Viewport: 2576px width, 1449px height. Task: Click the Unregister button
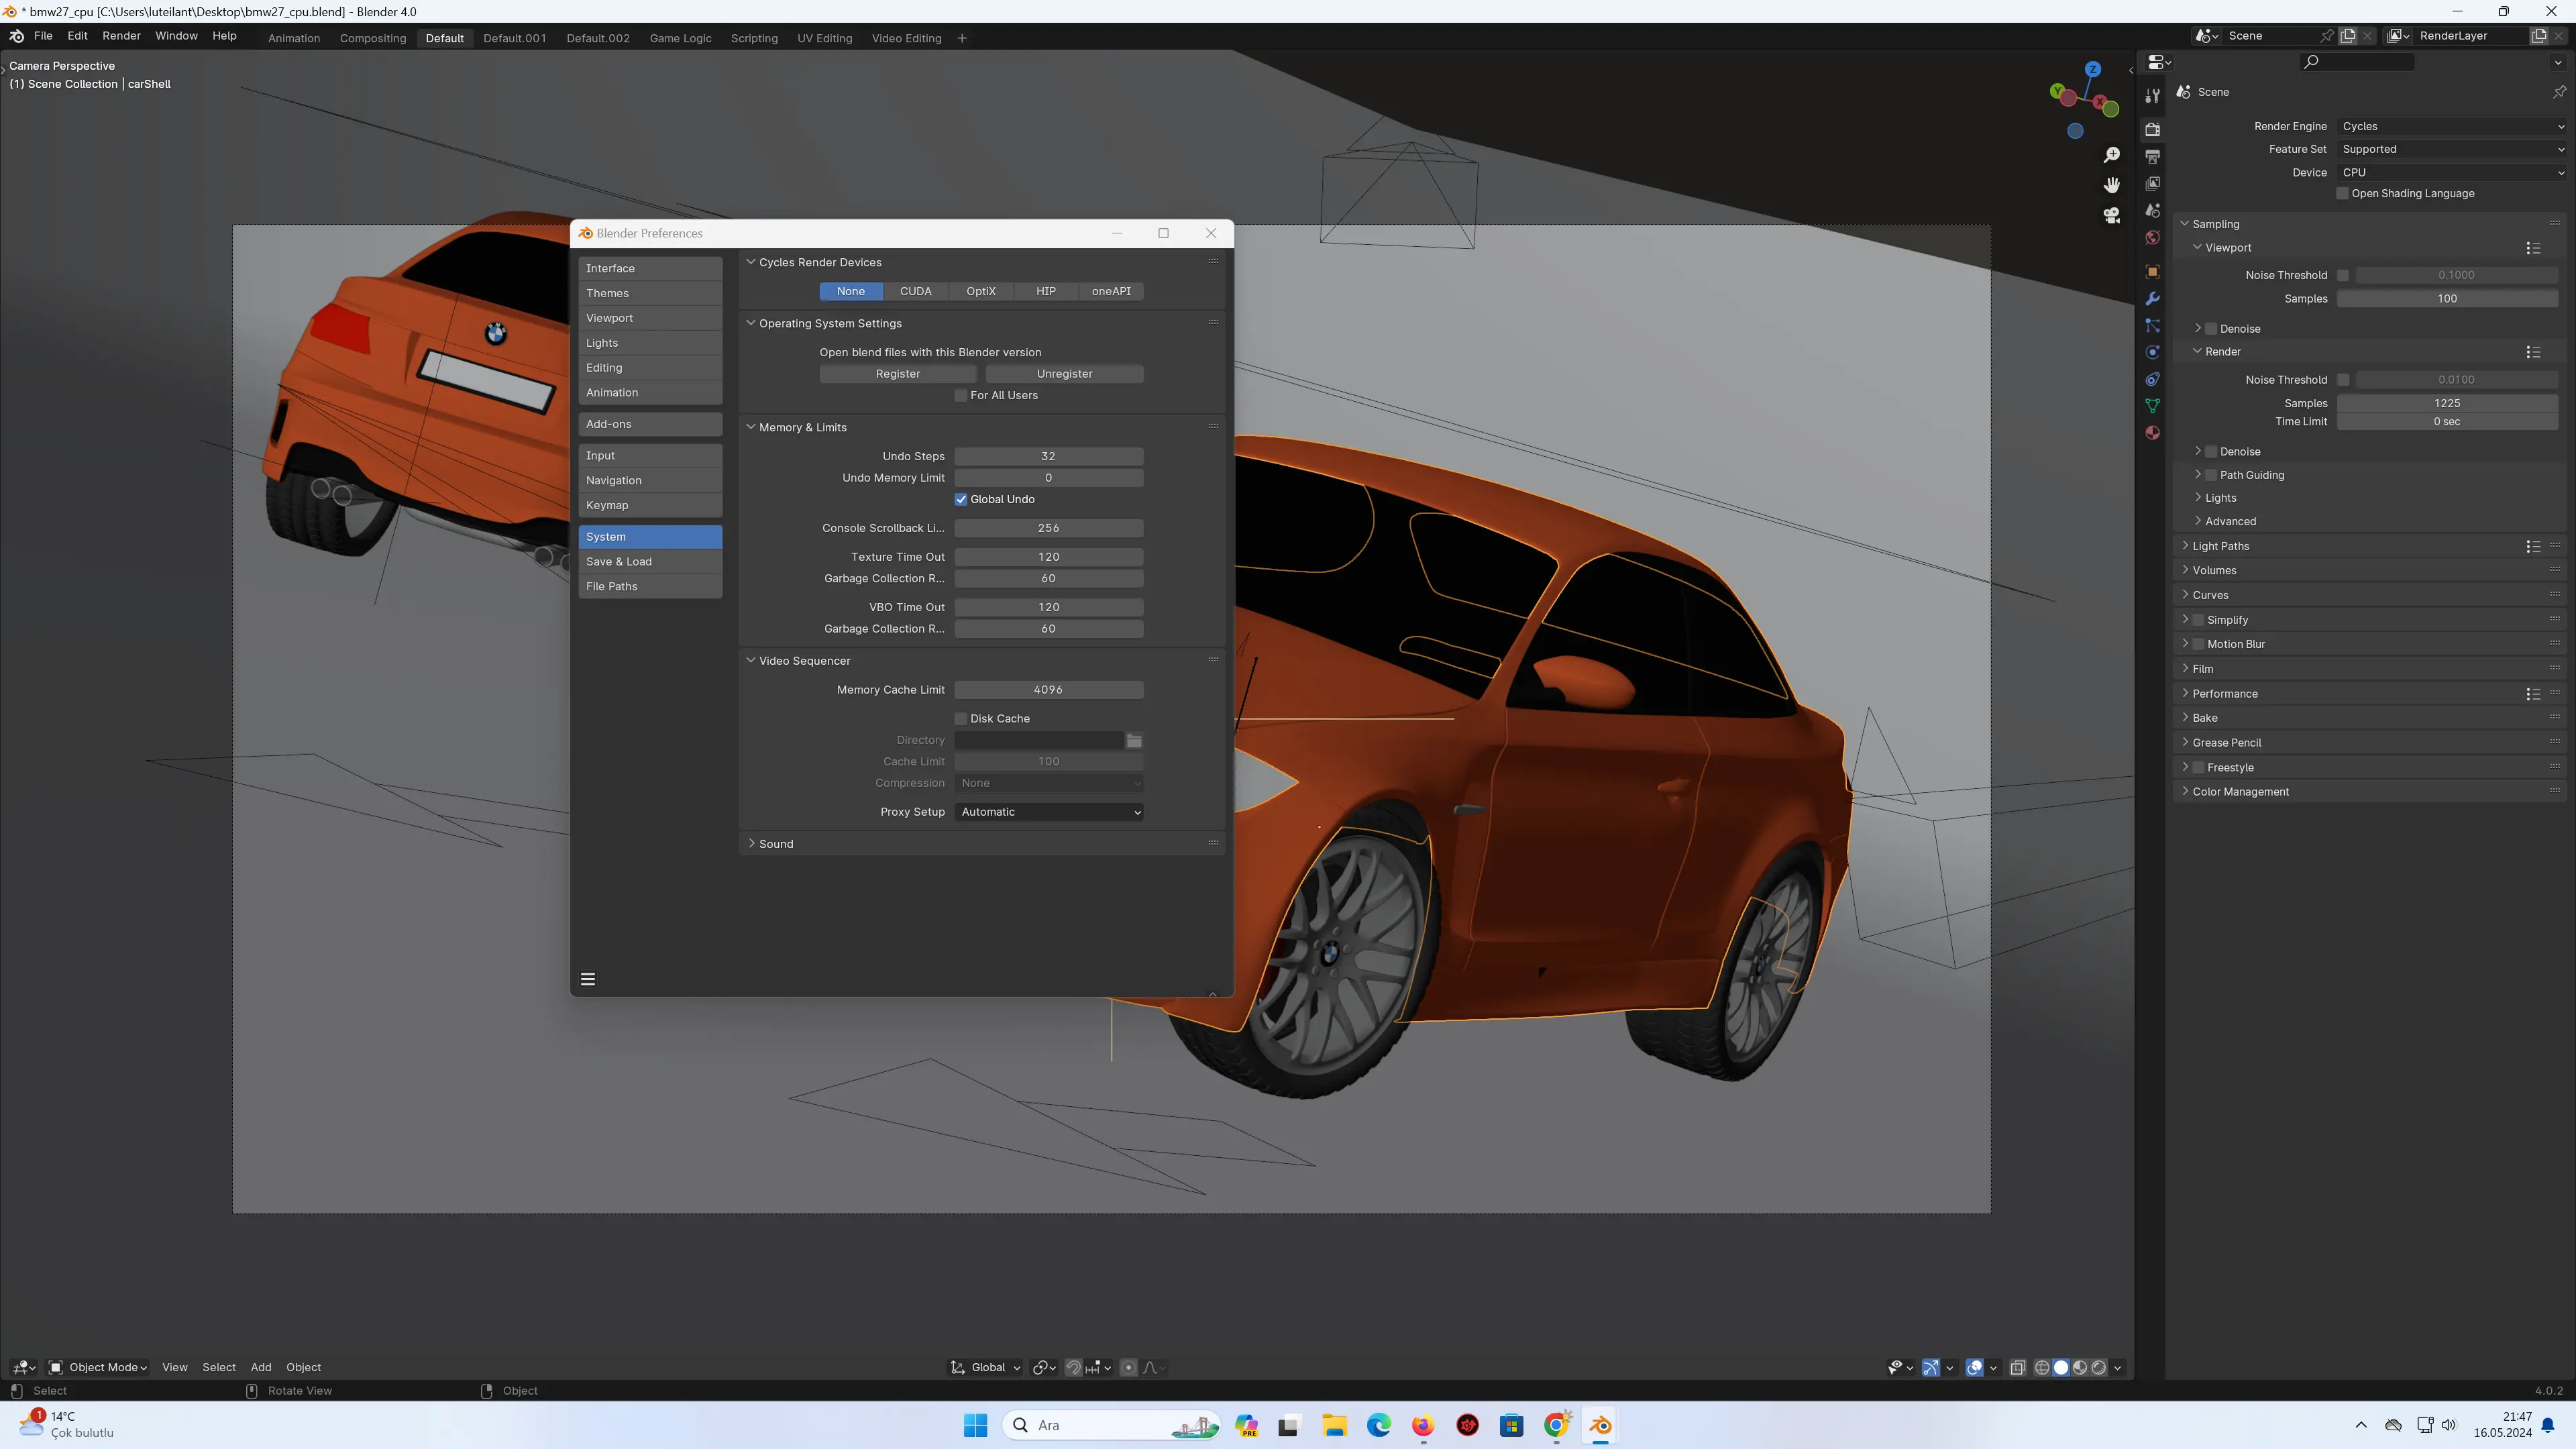[1064, 373]
